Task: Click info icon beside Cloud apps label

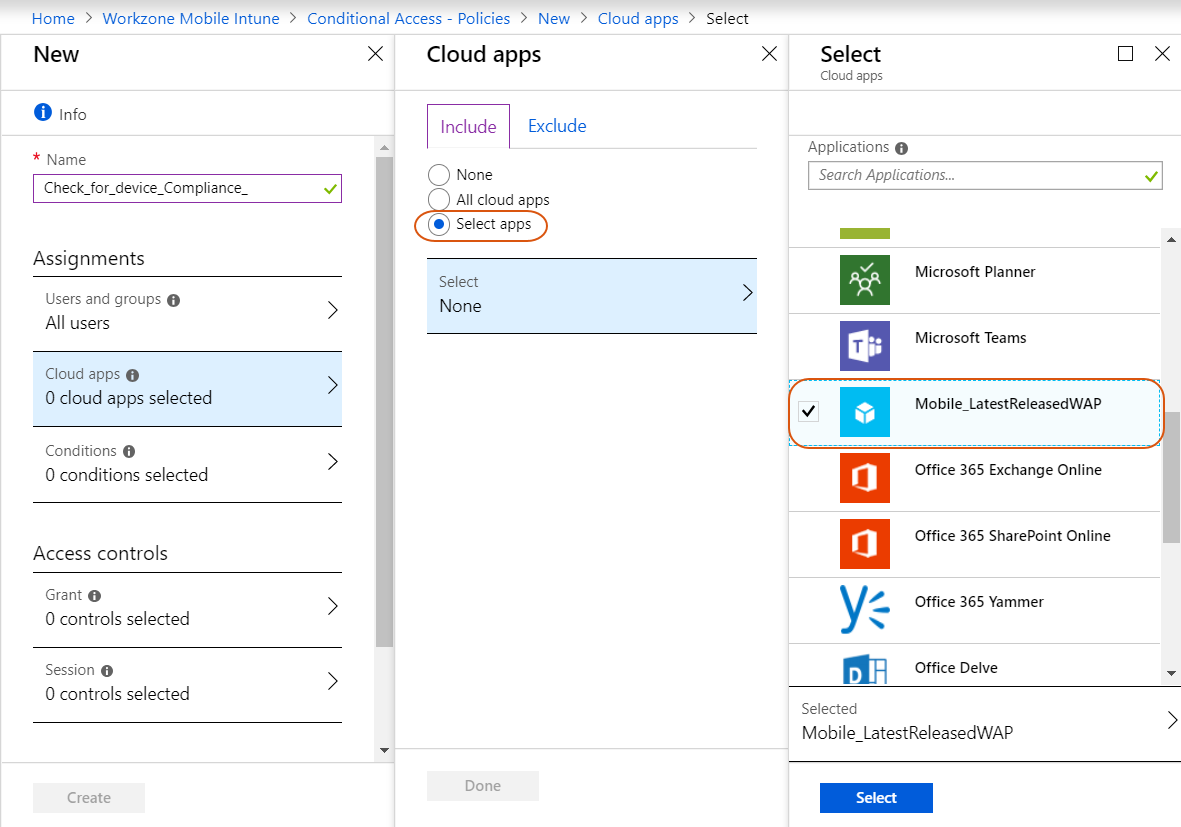Action: 133,375
